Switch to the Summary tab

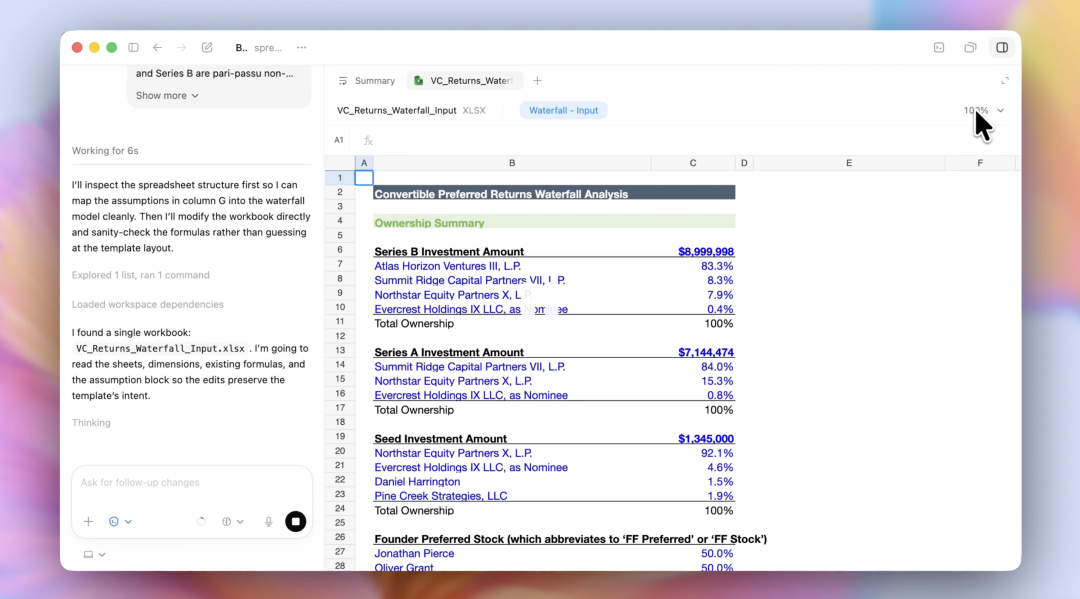tap(366, 80)
